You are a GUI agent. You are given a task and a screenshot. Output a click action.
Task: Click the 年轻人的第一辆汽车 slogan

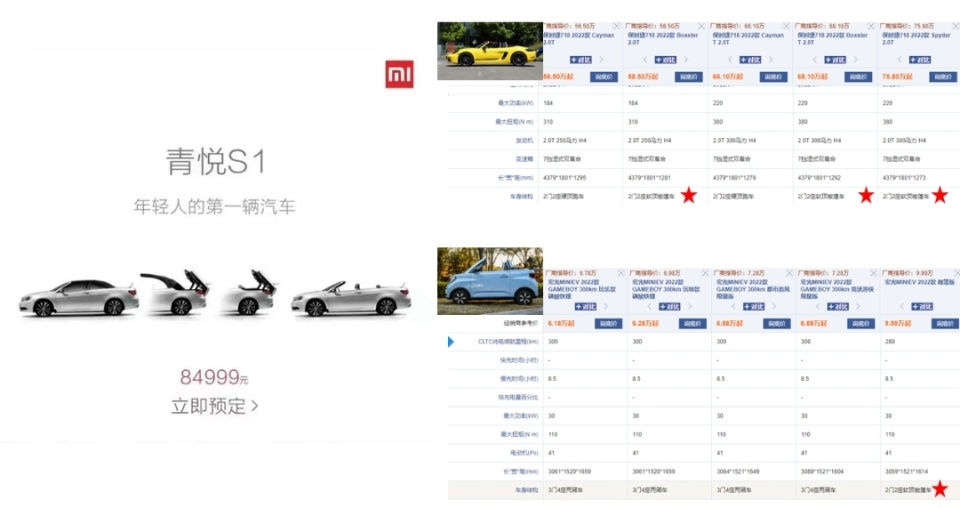tap(214, 206)
